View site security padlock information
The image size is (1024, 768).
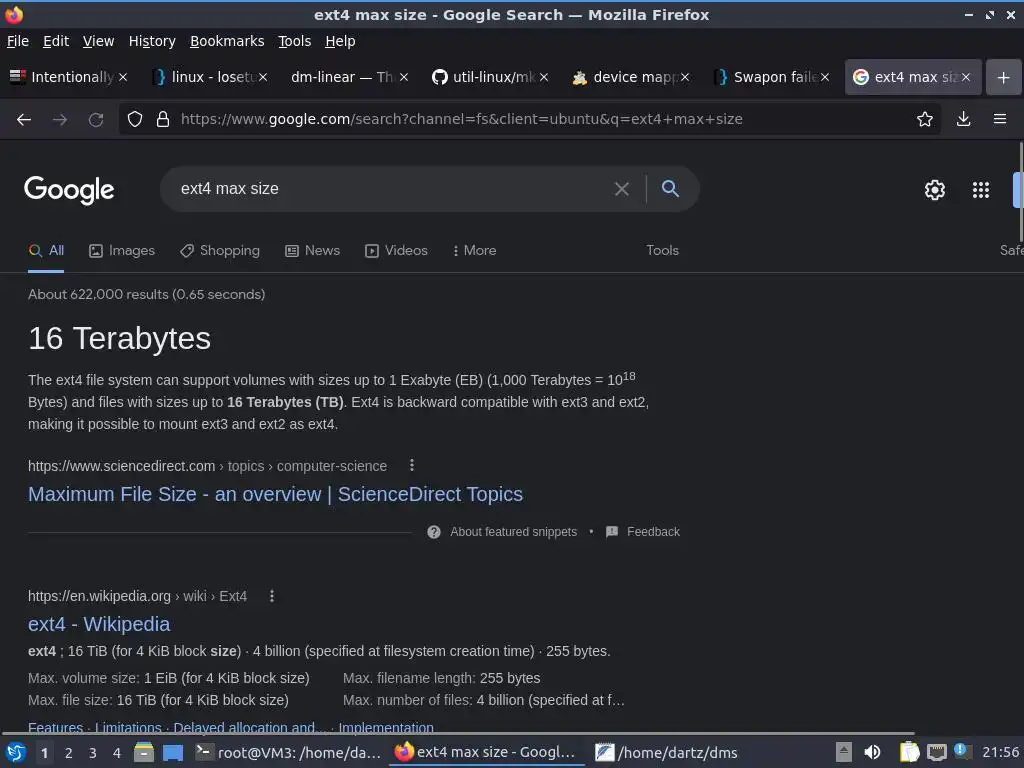coord(163,119)
